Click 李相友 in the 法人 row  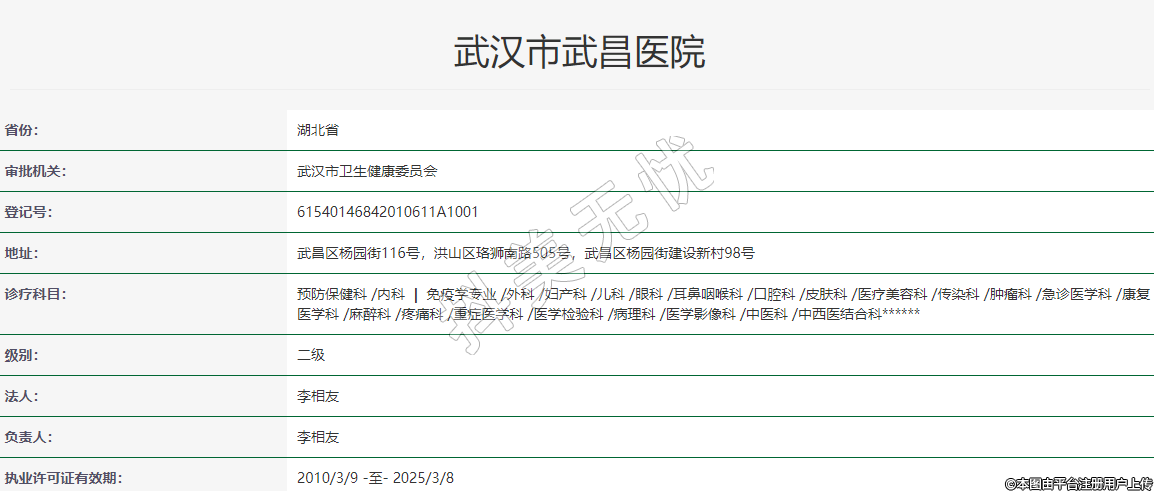tap(318, 396)
